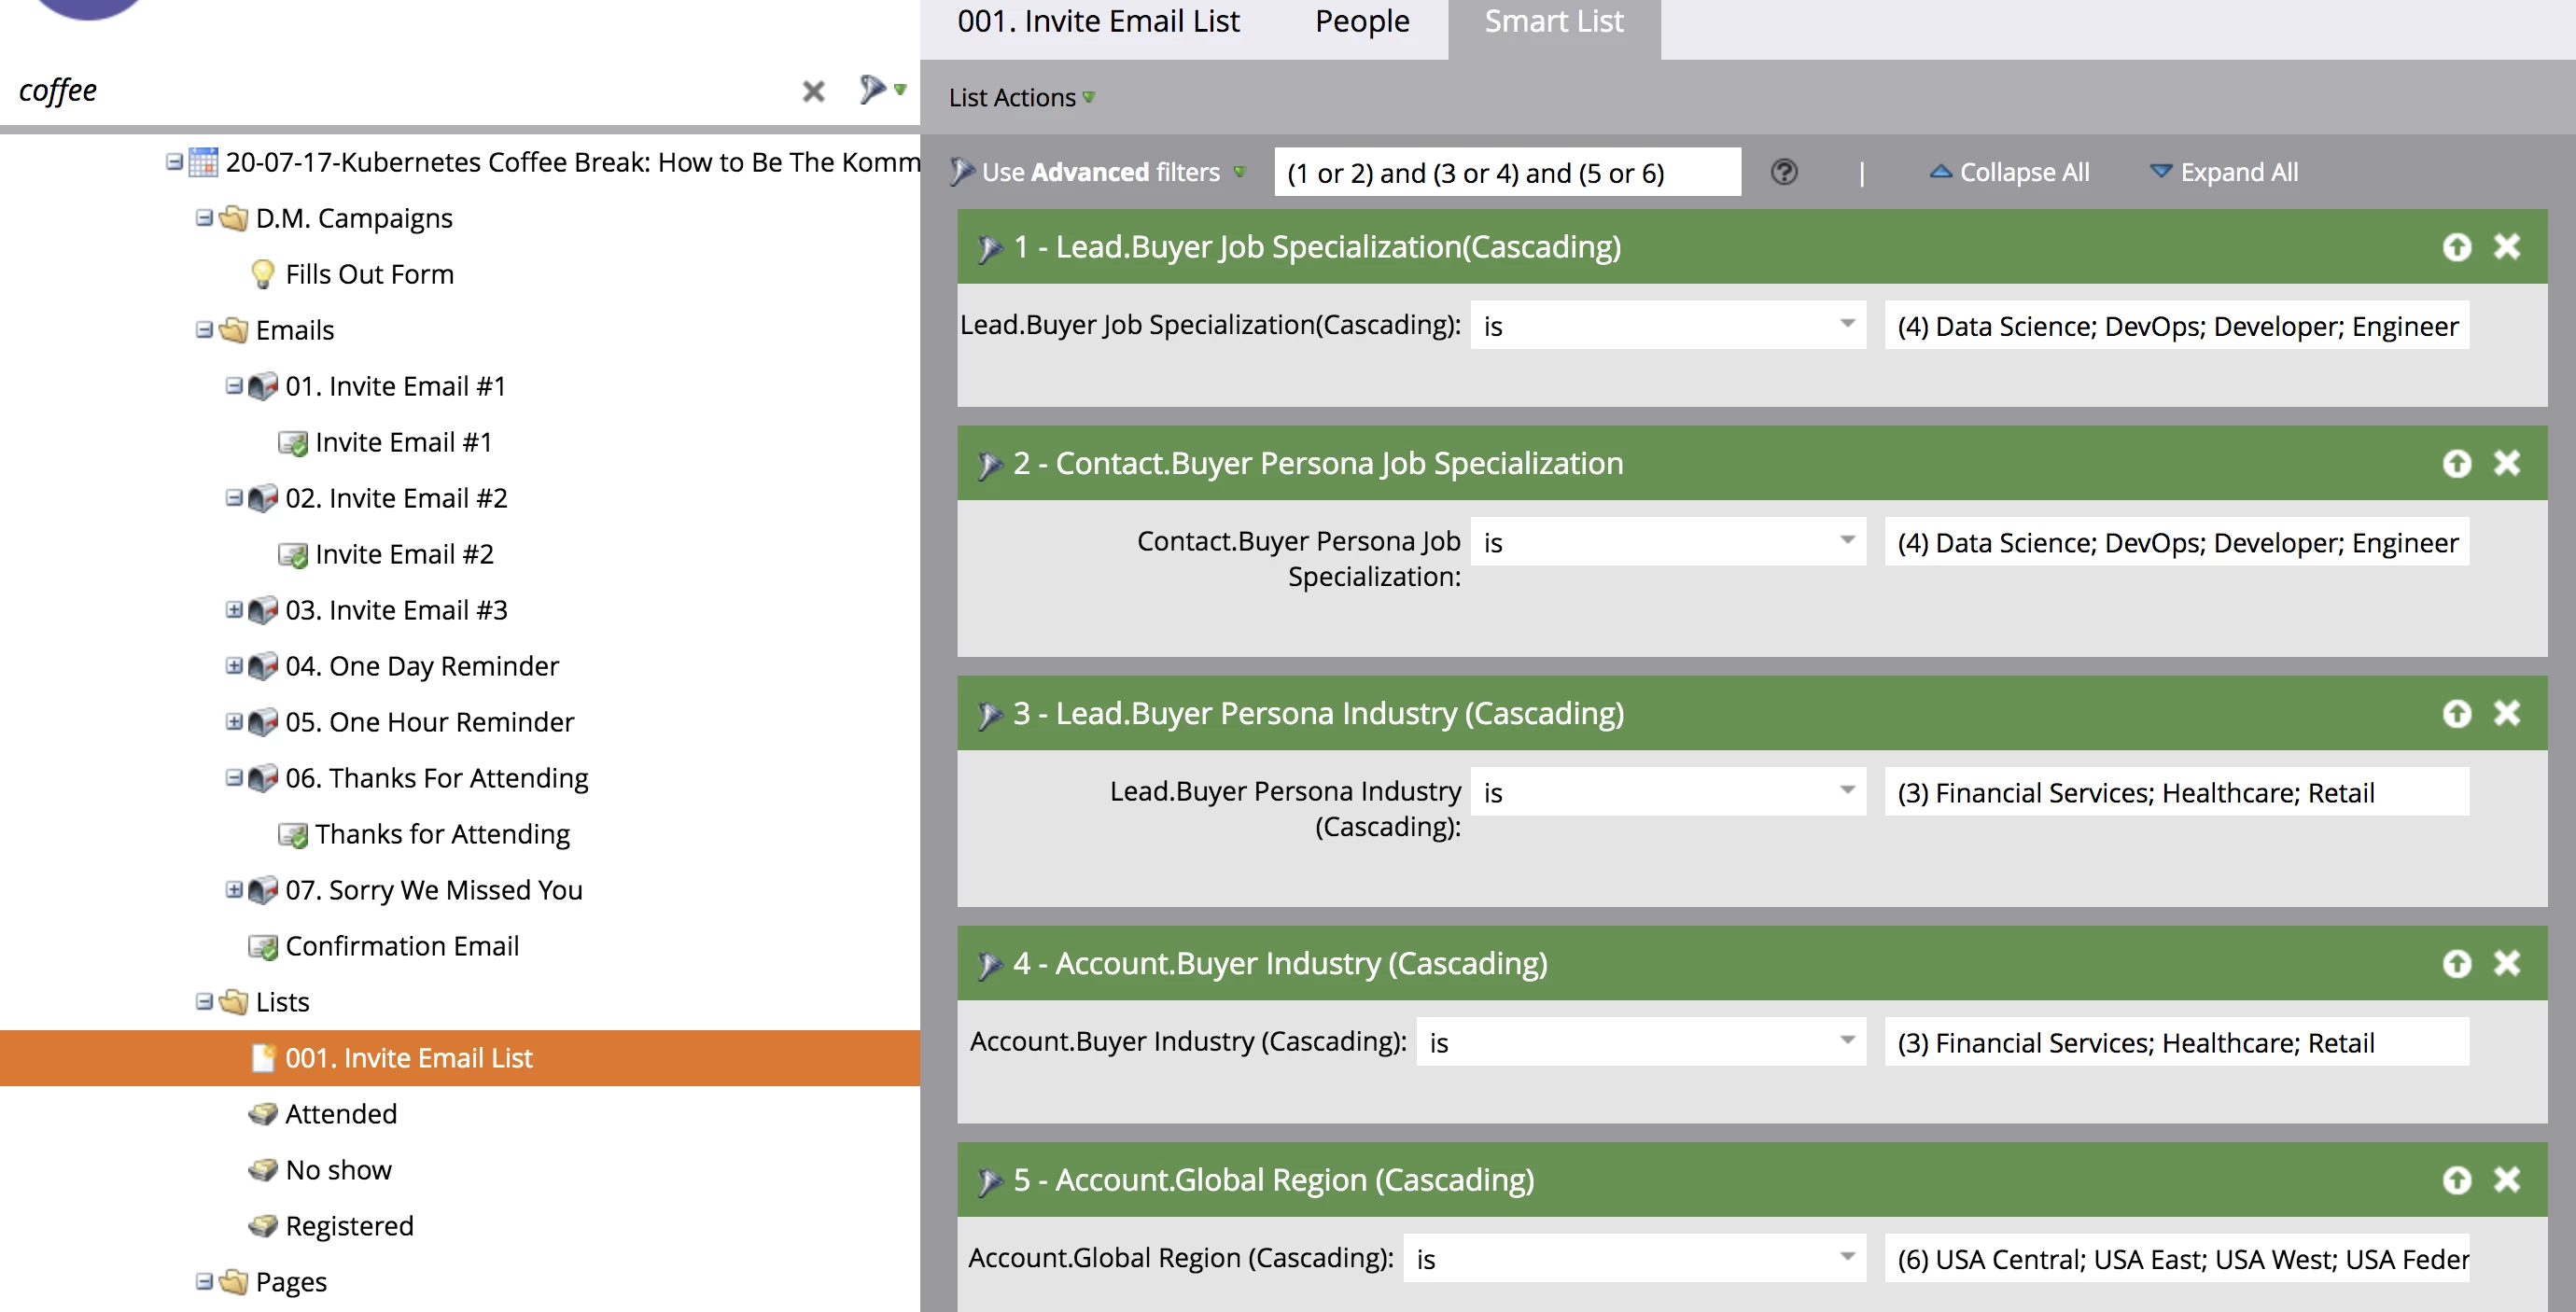Click the advanced filter logic input field
Screen dimensions: 2576x1312
(x=1506, y=172)
